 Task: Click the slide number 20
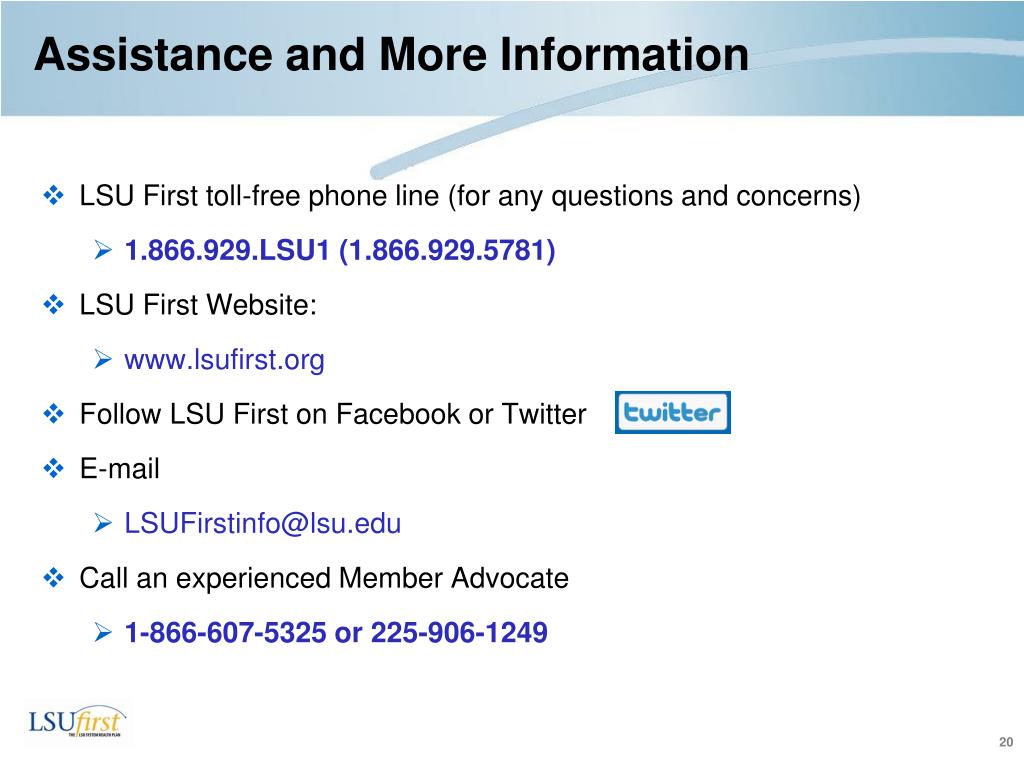click(x=1006, y=742)
